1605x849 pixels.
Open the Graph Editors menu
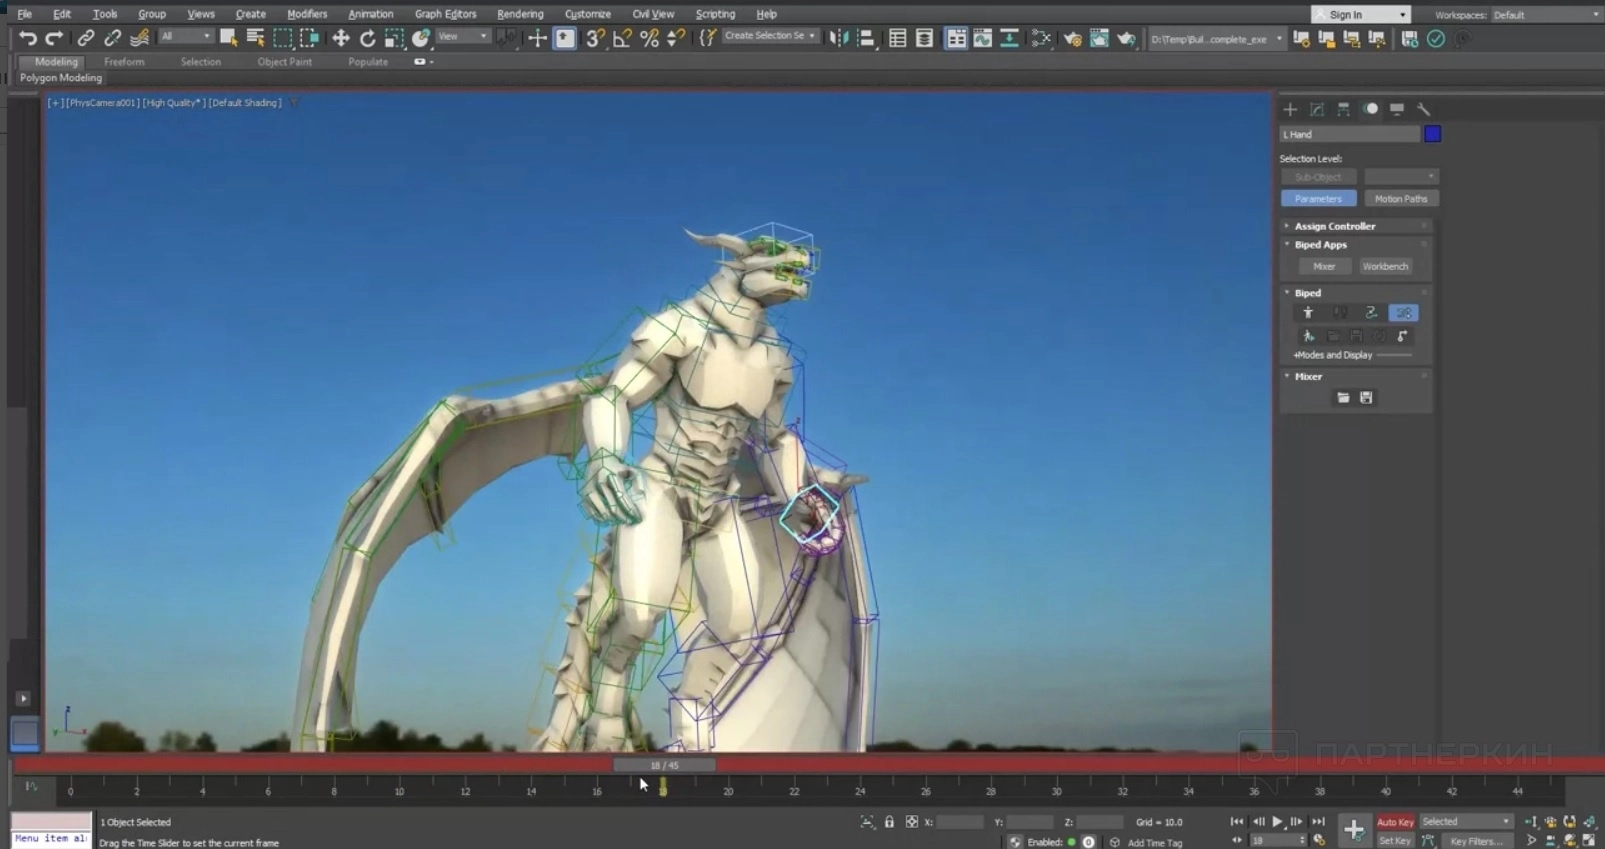pyautogui.click(x=445, y=14)
